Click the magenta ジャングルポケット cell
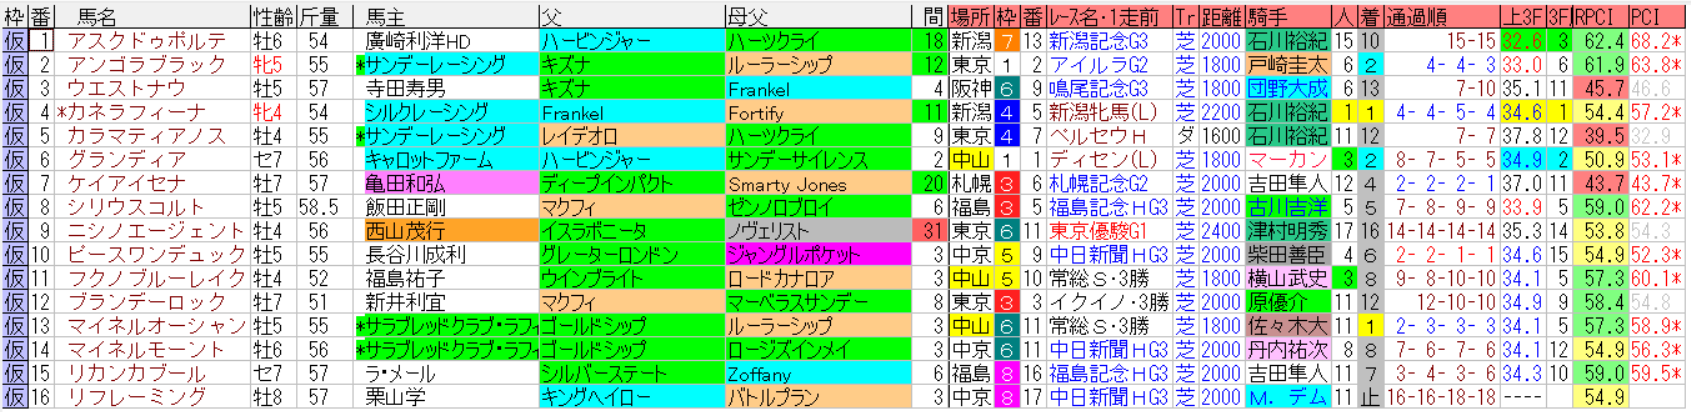Image resolution: width=1691 pixels, height=412 pixels. (793, 255)
